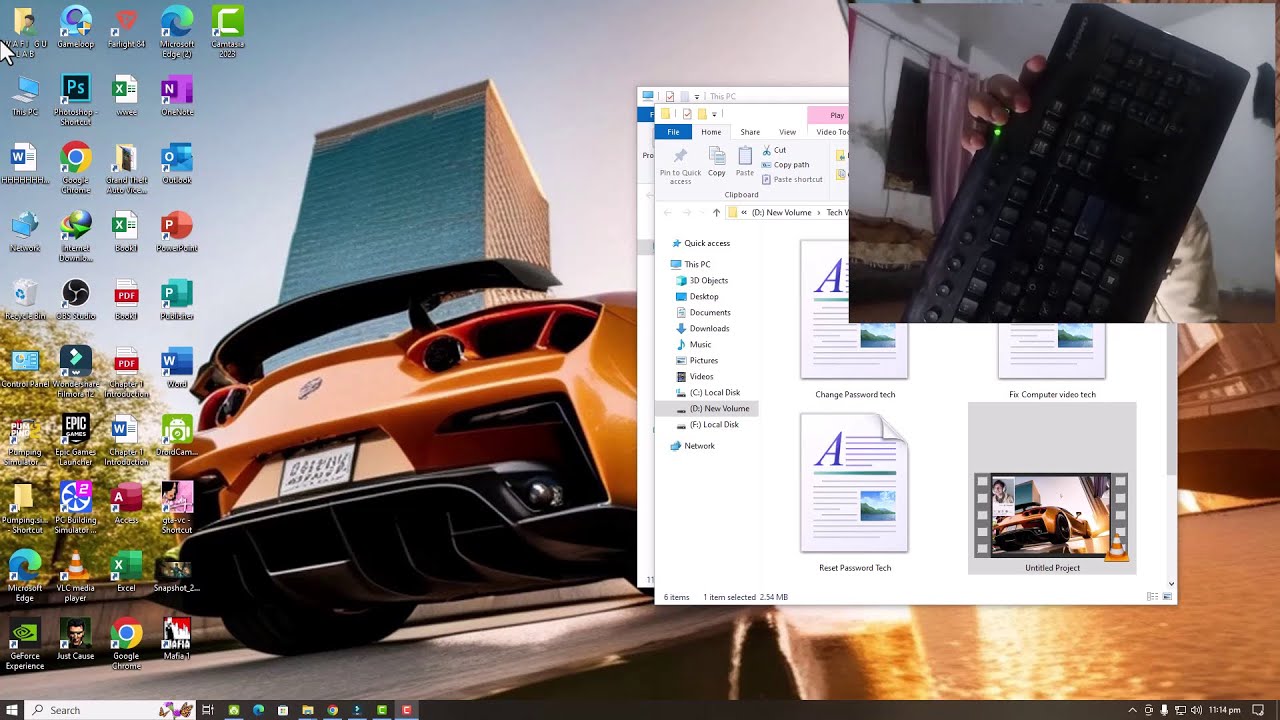The width and height of the screenshot is (1280, 720).
Task: Click the Windows Start button
Action: point(12,710)
